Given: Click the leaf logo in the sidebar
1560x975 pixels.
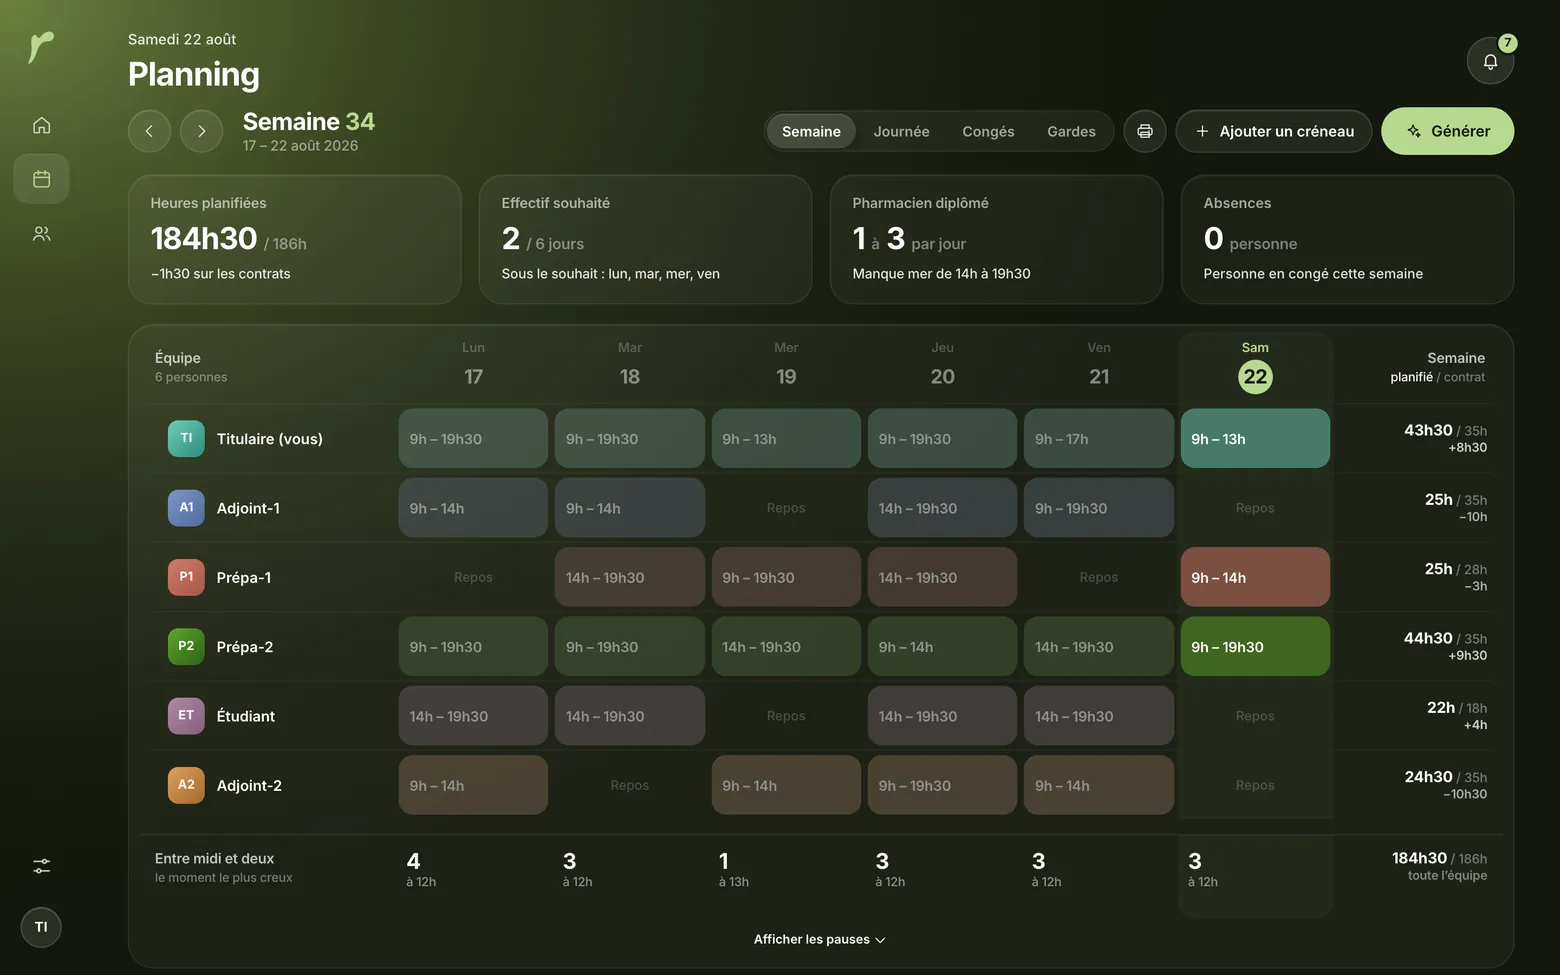Looking at the screenshot, I should tap(41, 46).
